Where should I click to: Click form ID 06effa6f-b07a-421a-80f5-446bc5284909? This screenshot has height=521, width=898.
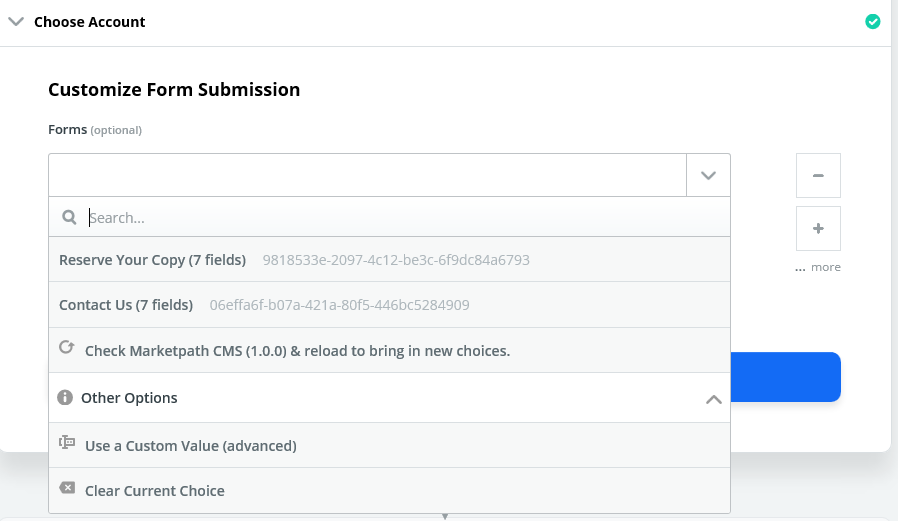(339, 305)
